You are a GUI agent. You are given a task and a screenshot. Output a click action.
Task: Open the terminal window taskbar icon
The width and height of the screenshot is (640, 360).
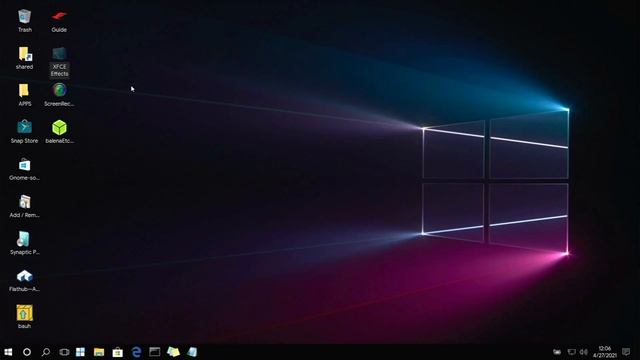click(155, 351)
